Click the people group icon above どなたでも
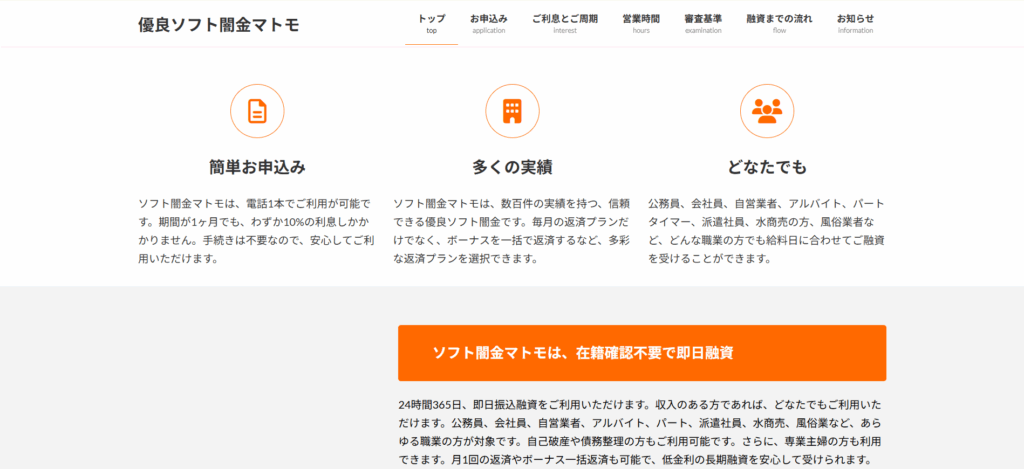The height and width of the screenshot is (469, 1024). pyautogui.click(x=767, y=111)
